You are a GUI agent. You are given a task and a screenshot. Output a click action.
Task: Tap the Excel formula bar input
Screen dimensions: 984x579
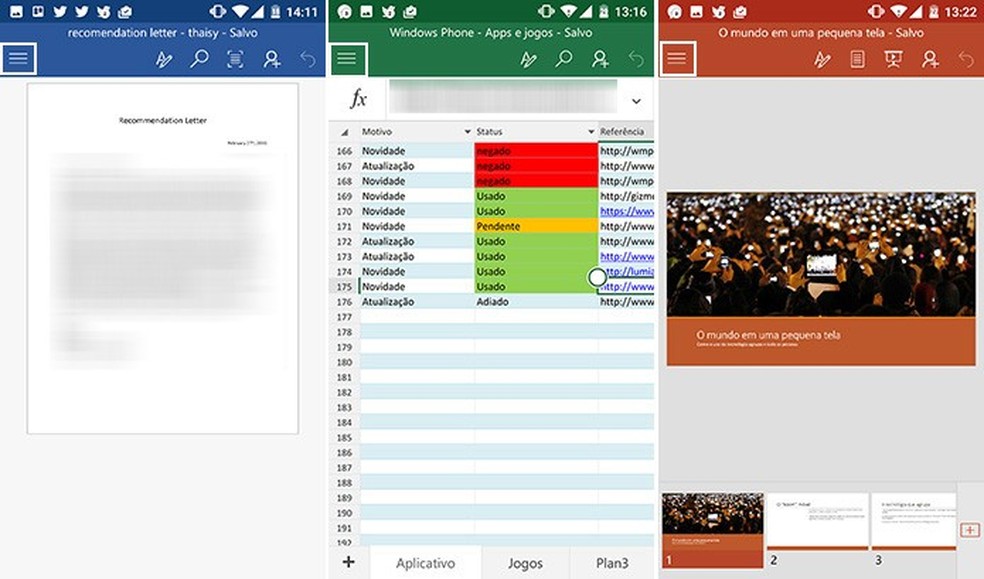503,97
